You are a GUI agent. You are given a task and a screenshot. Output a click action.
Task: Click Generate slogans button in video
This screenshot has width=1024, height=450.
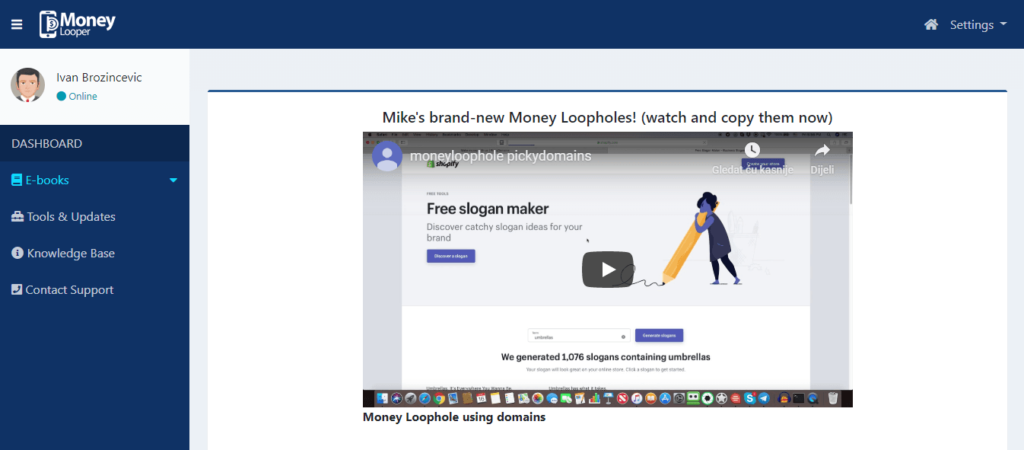[659, 336]
